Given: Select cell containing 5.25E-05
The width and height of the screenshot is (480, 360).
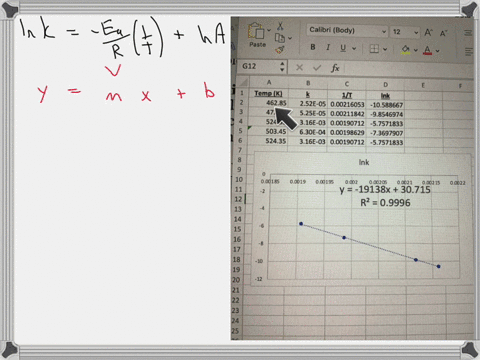Looking at the screenshot, I should [308, 113].
